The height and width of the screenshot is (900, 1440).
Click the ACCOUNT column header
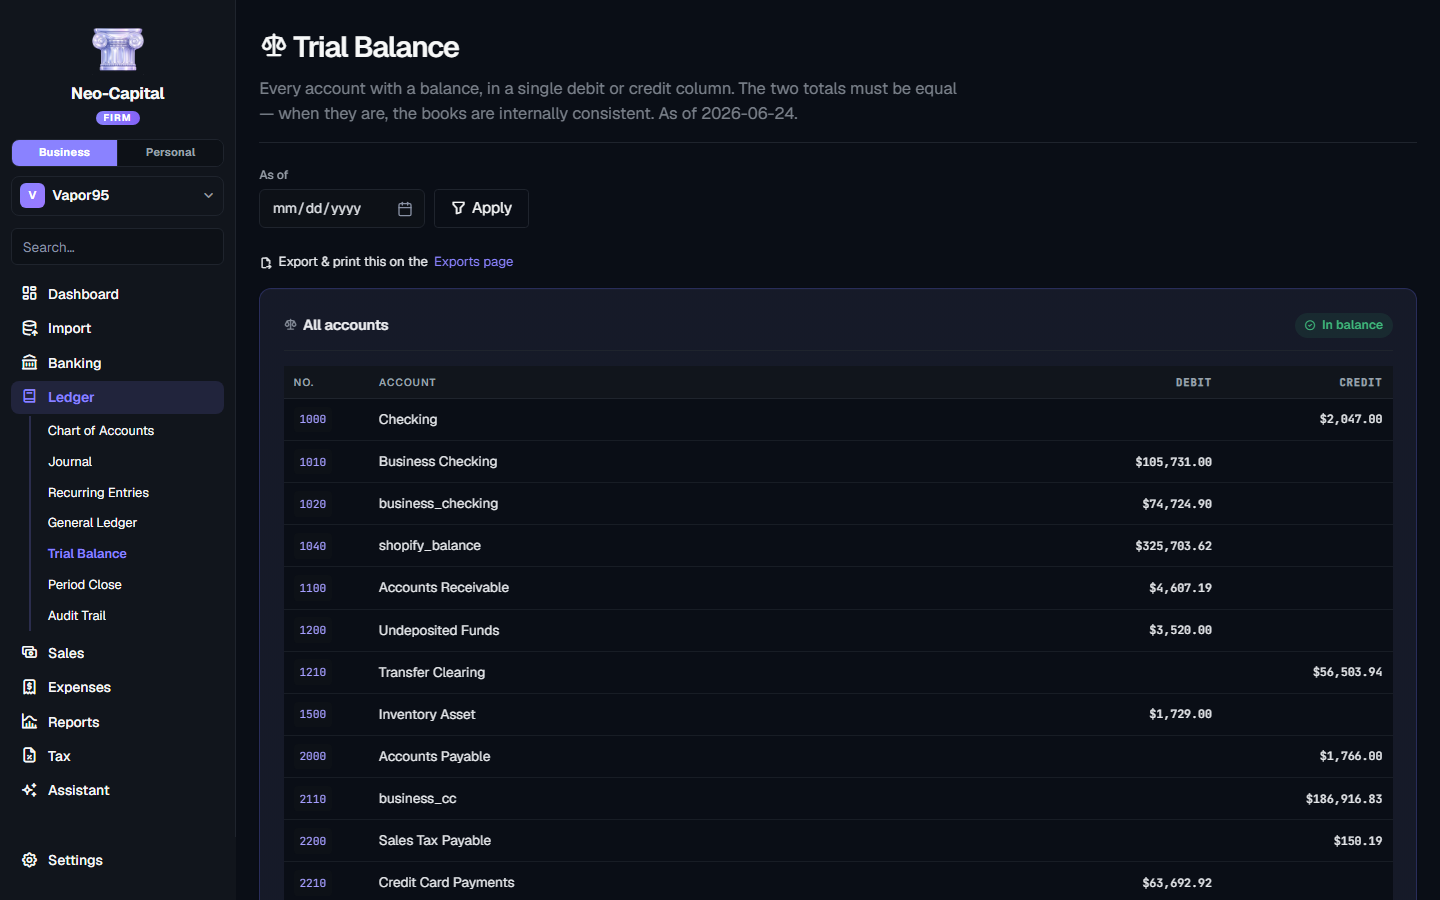[407, 382]
